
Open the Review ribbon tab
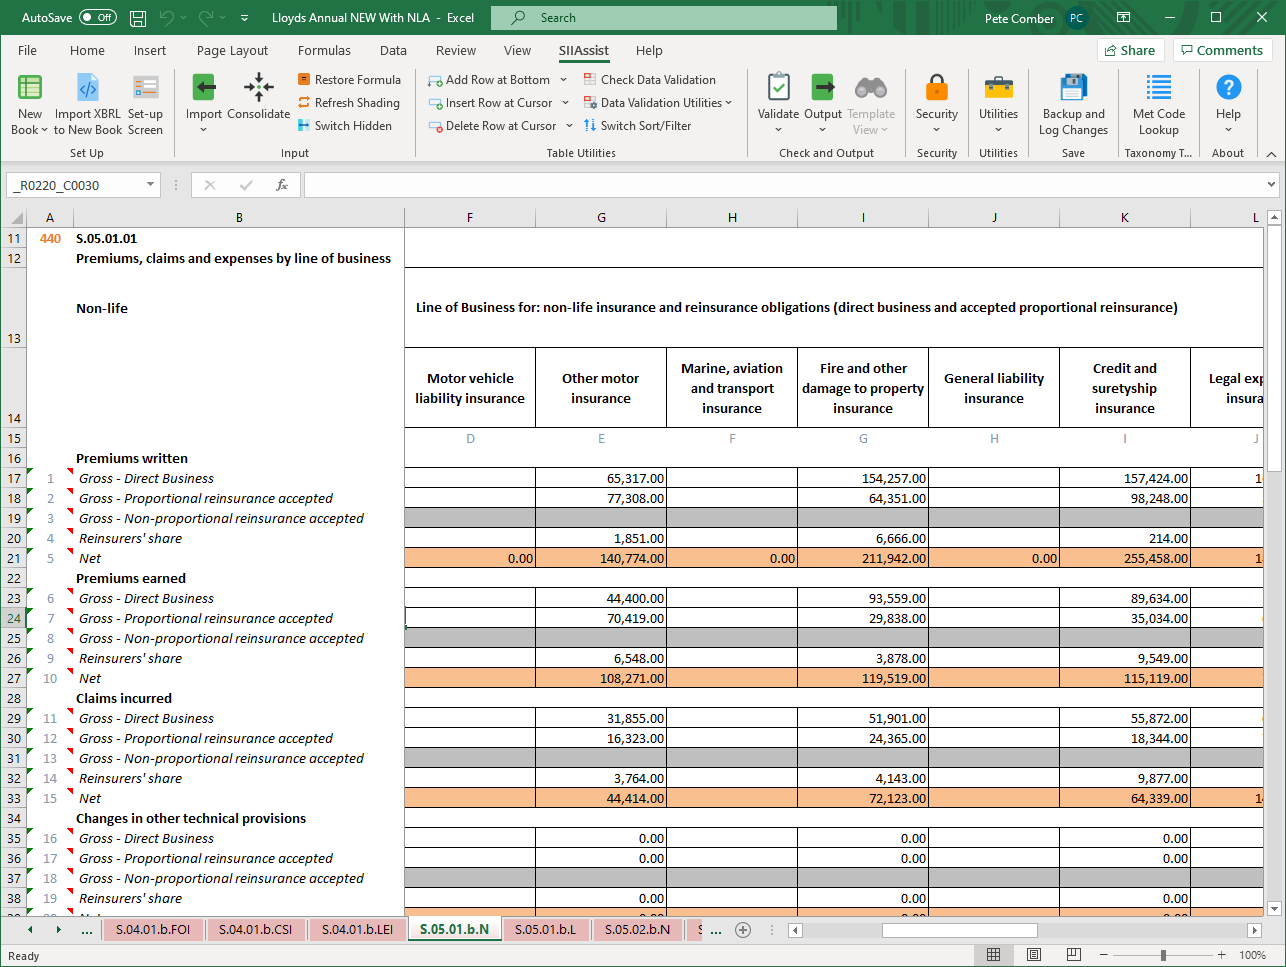tap(456, 50)
